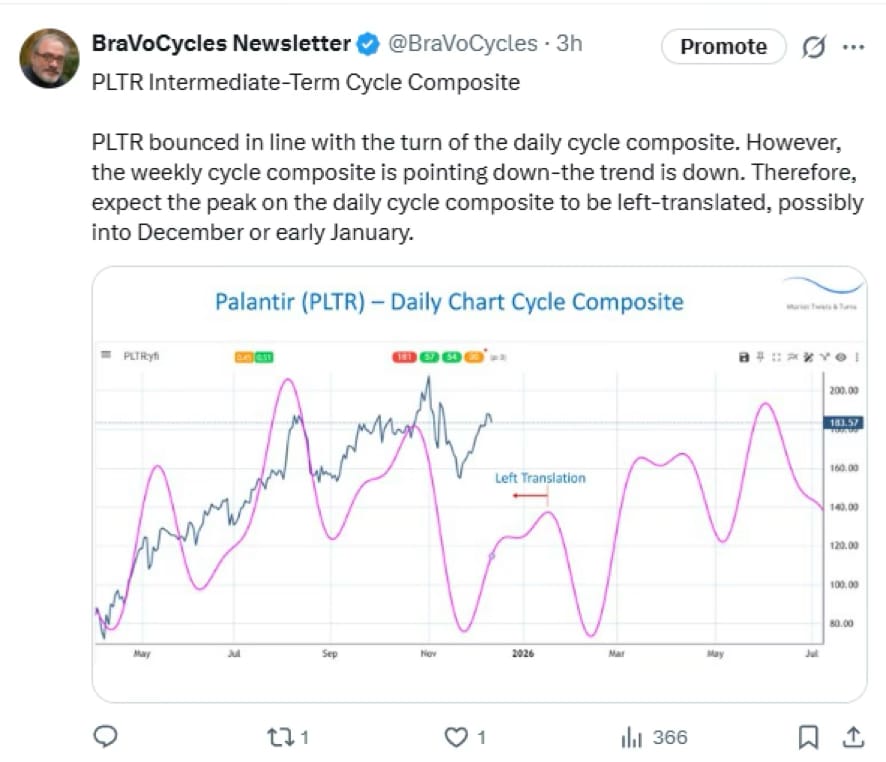Open the BraVoCycles Newsletter display name
886x762 pixels.
(221, 43)
